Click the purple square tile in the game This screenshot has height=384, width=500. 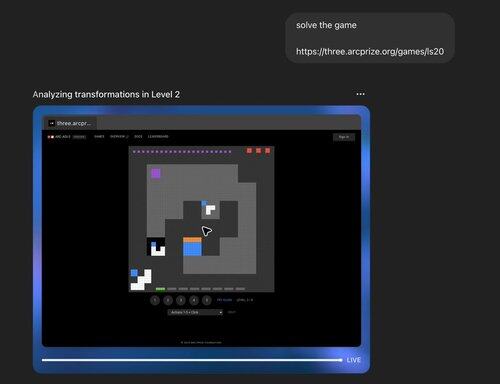(156, 173)
